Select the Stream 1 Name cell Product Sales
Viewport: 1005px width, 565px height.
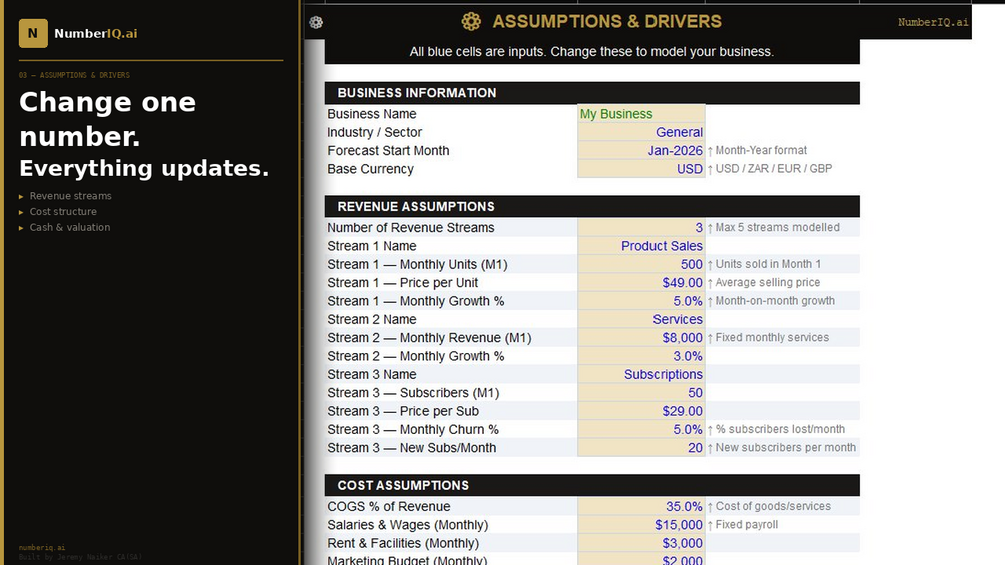click(641, 246)
